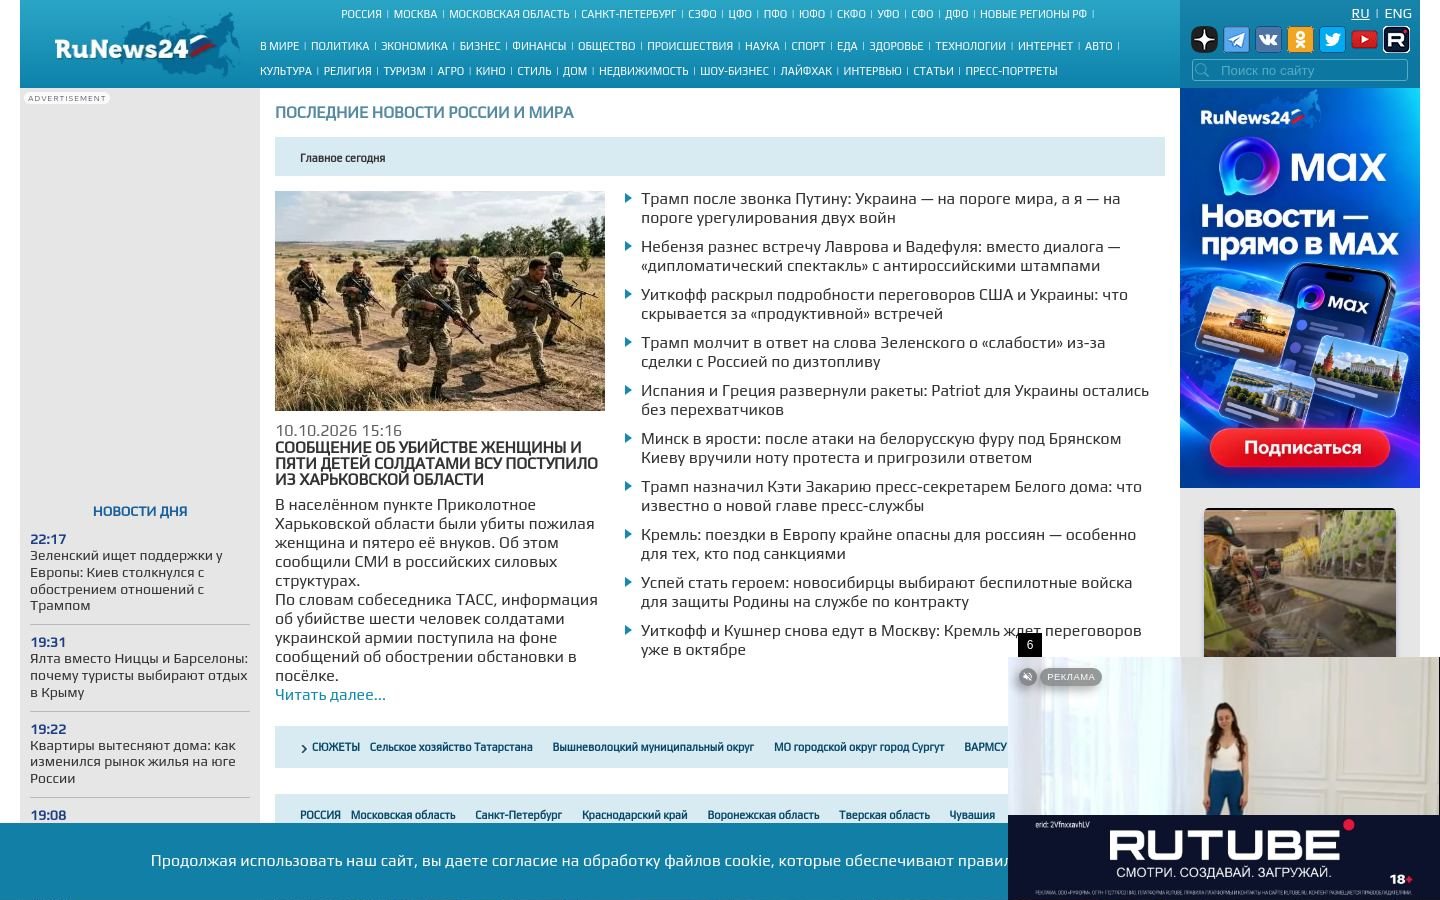Screen dimensions: 1440x900
Task: Open 19:22 news about квартиры and housing market
Action: coord(133,762)
